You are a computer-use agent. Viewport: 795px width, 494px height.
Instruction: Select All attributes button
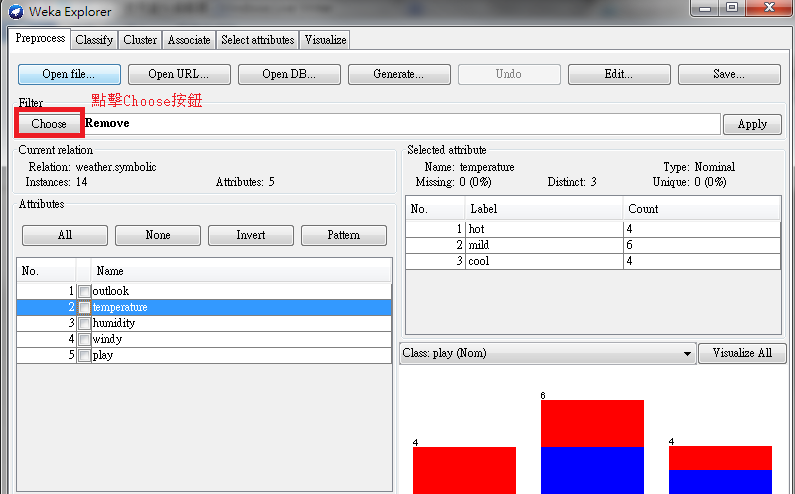[x=65, y=235]
